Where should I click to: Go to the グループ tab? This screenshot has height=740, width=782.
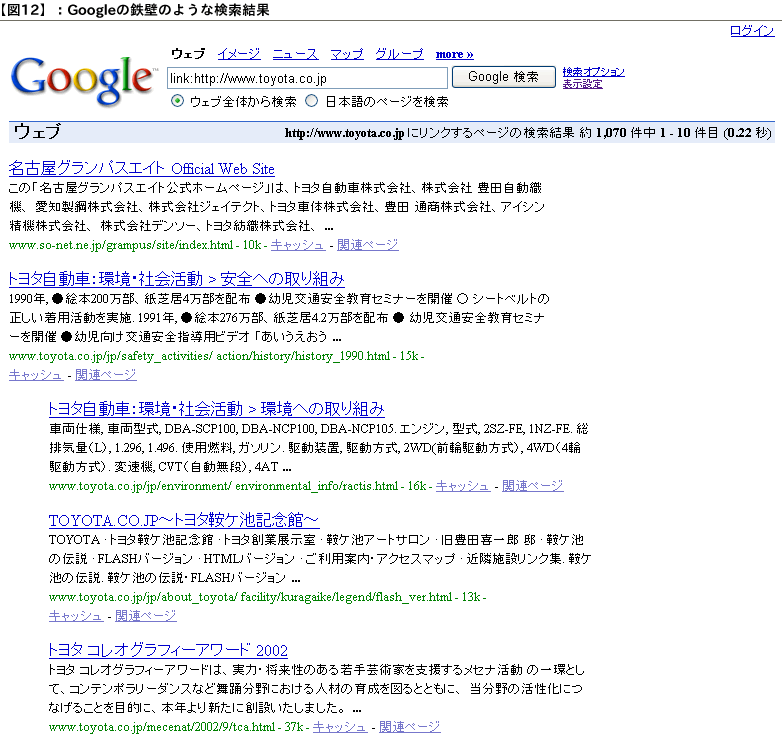click(399, 54)
